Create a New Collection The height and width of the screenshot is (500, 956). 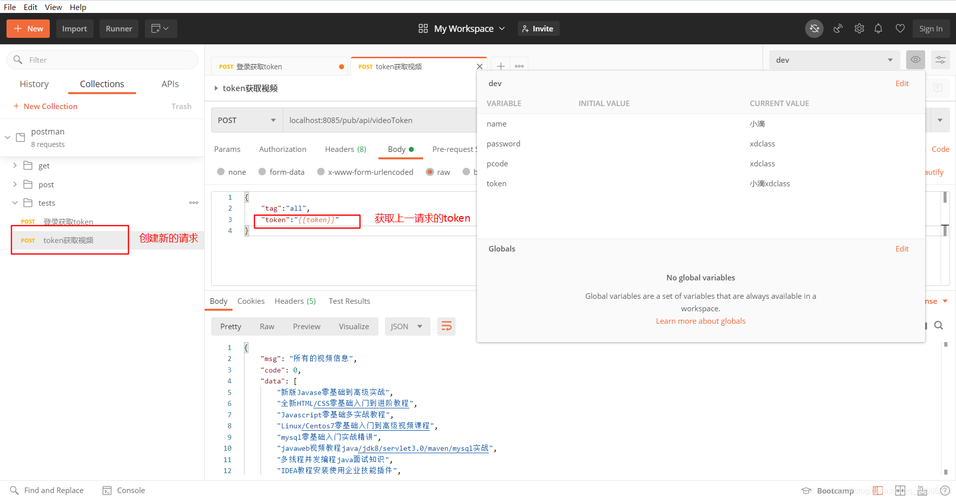(46, 106)
